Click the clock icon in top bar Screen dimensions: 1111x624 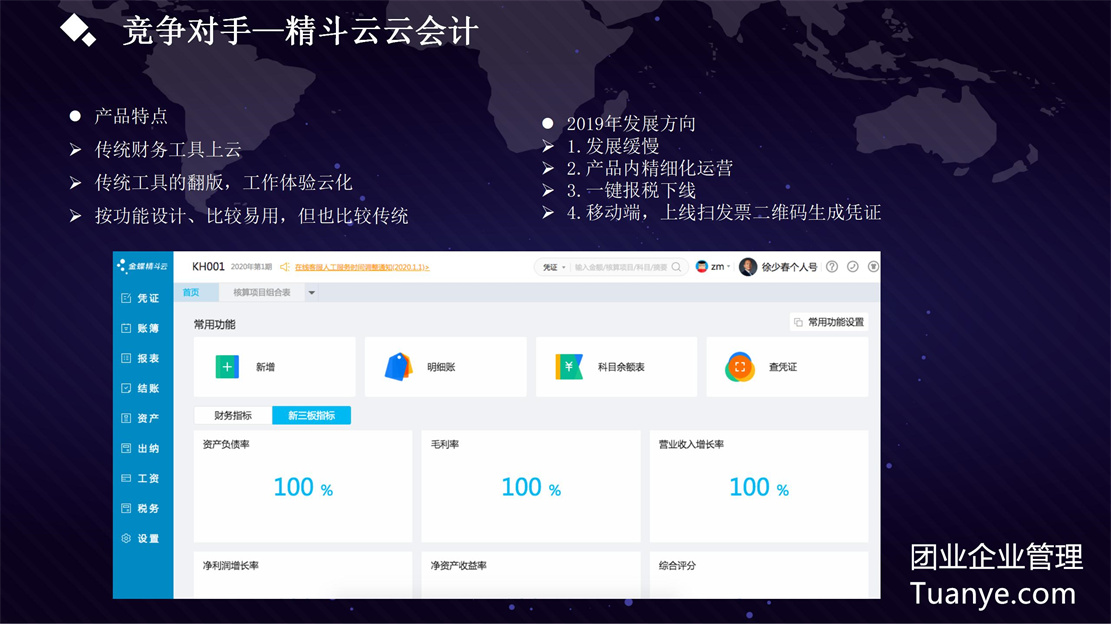[x=853, y=267]
